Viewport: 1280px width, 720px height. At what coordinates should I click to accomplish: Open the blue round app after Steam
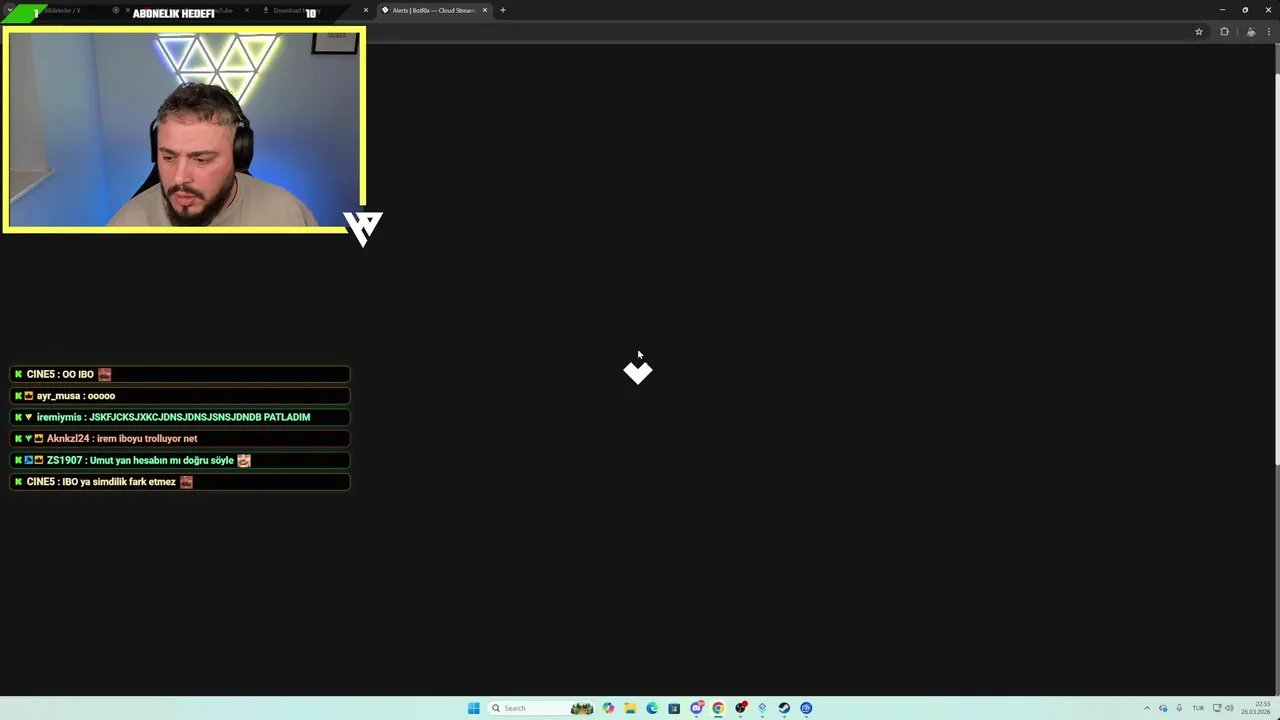[806, 708]
